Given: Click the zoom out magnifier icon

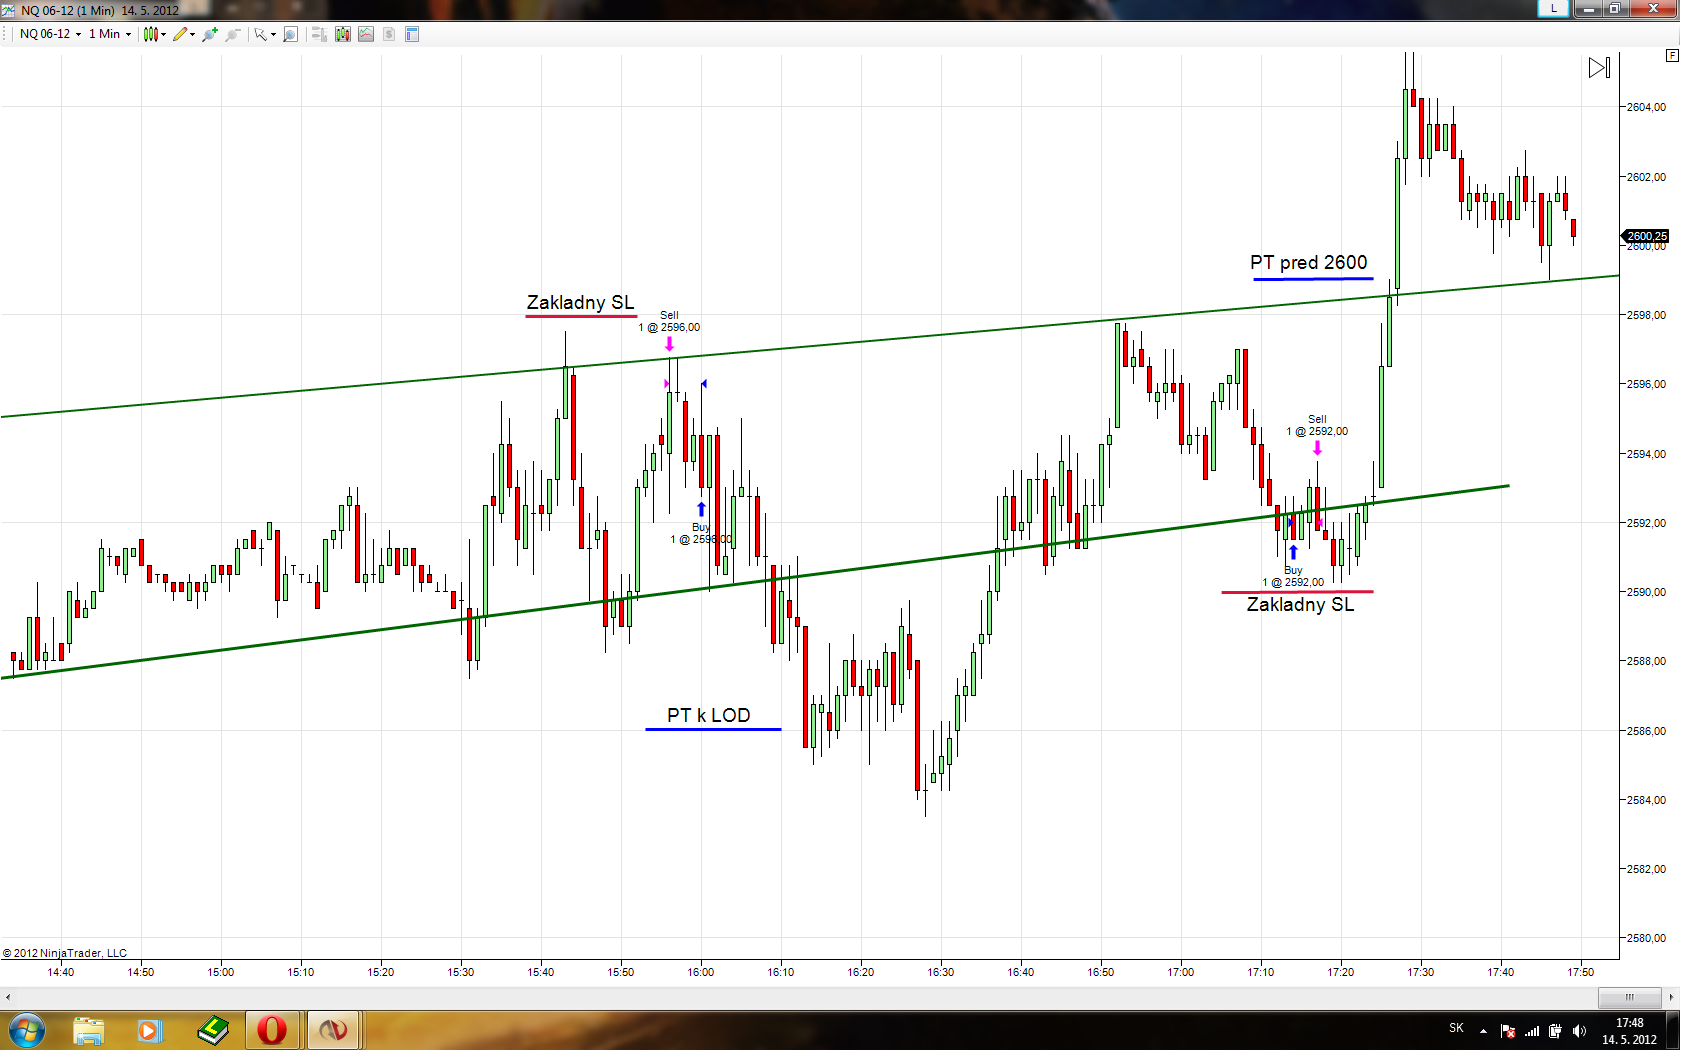Looking at the screenshot, I should pos(233,34).
